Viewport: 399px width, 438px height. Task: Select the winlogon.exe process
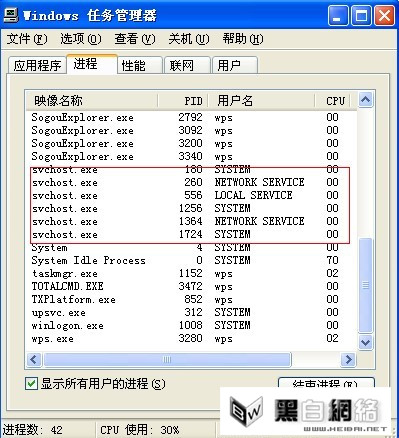click(x=192, y=325)
